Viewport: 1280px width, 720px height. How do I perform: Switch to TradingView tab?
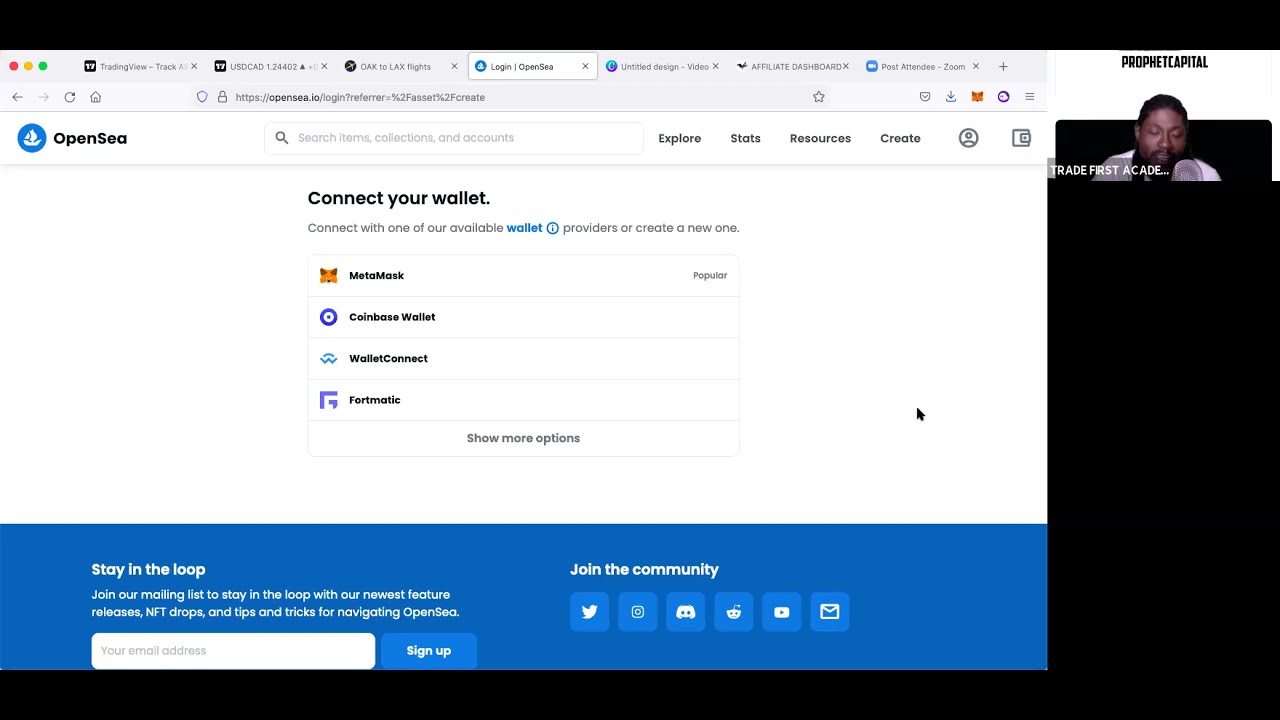140,66
